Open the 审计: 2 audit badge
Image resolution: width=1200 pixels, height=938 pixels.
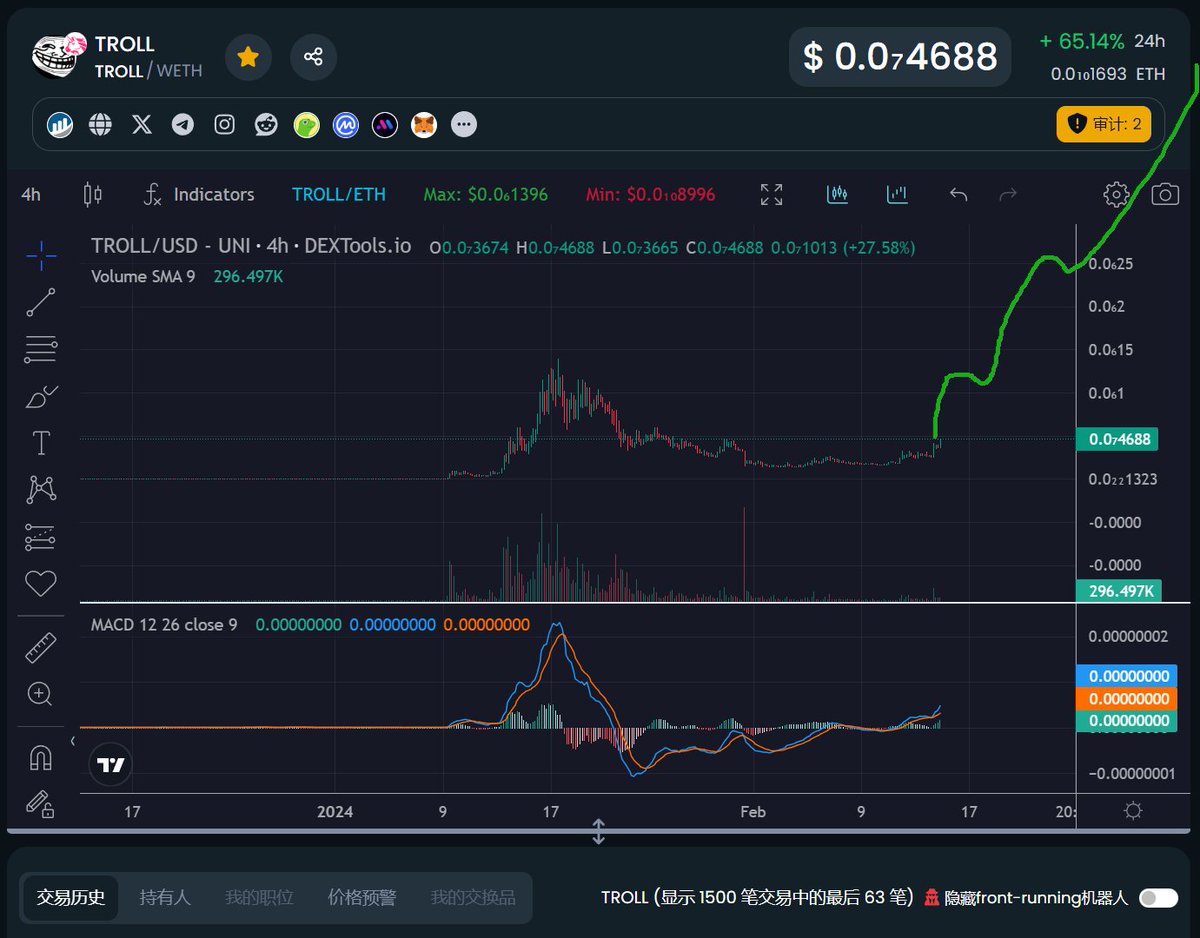point(1104,124)
